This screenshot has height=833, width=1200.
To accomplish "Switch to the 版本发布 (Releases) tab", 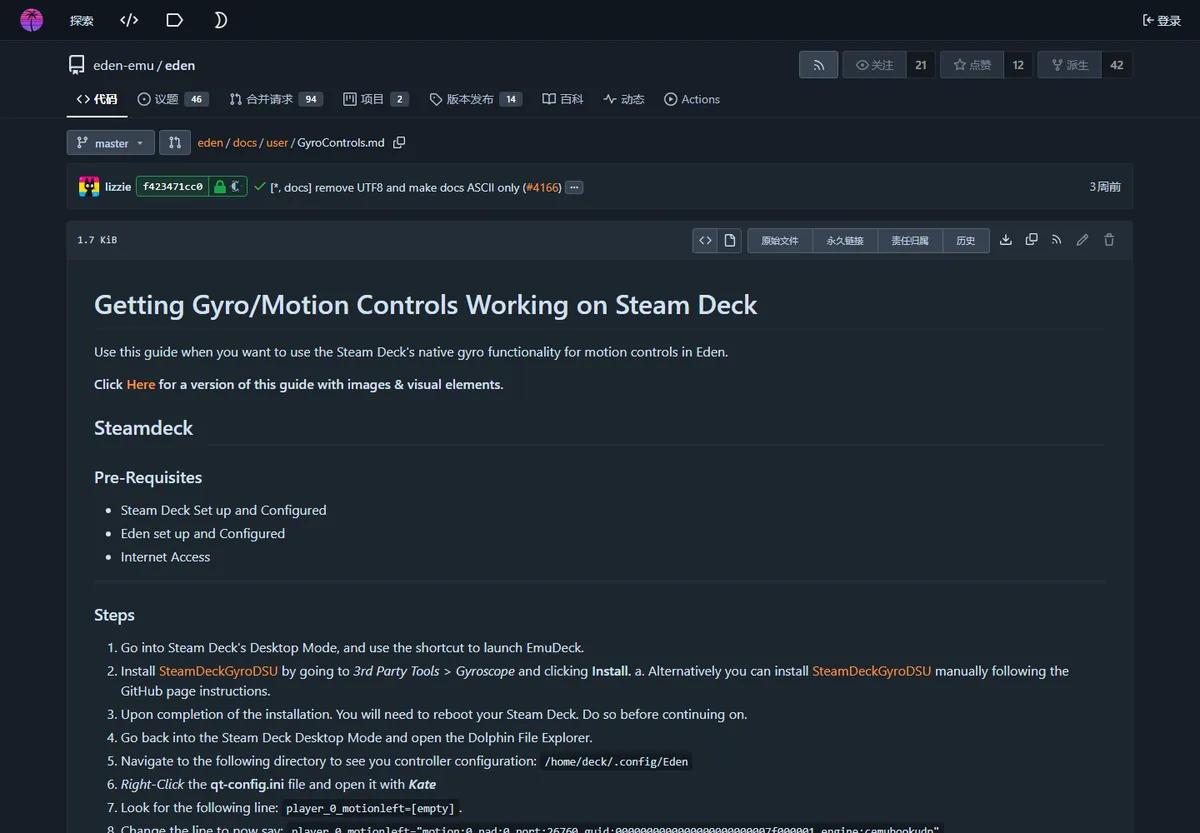I will (476, 99).
